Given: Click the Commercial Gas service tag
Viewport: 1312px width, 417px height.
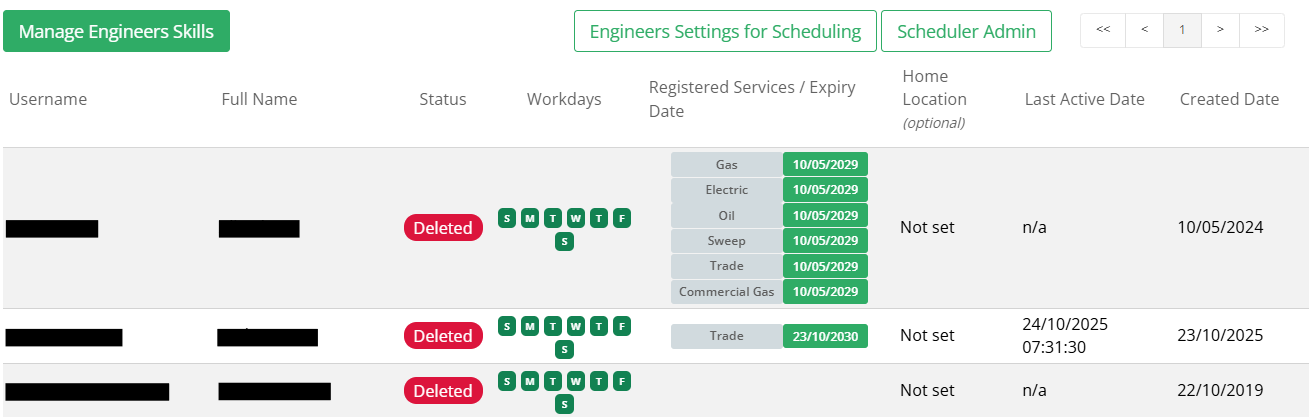Looking at the screenshot, I should coord(727,292).
